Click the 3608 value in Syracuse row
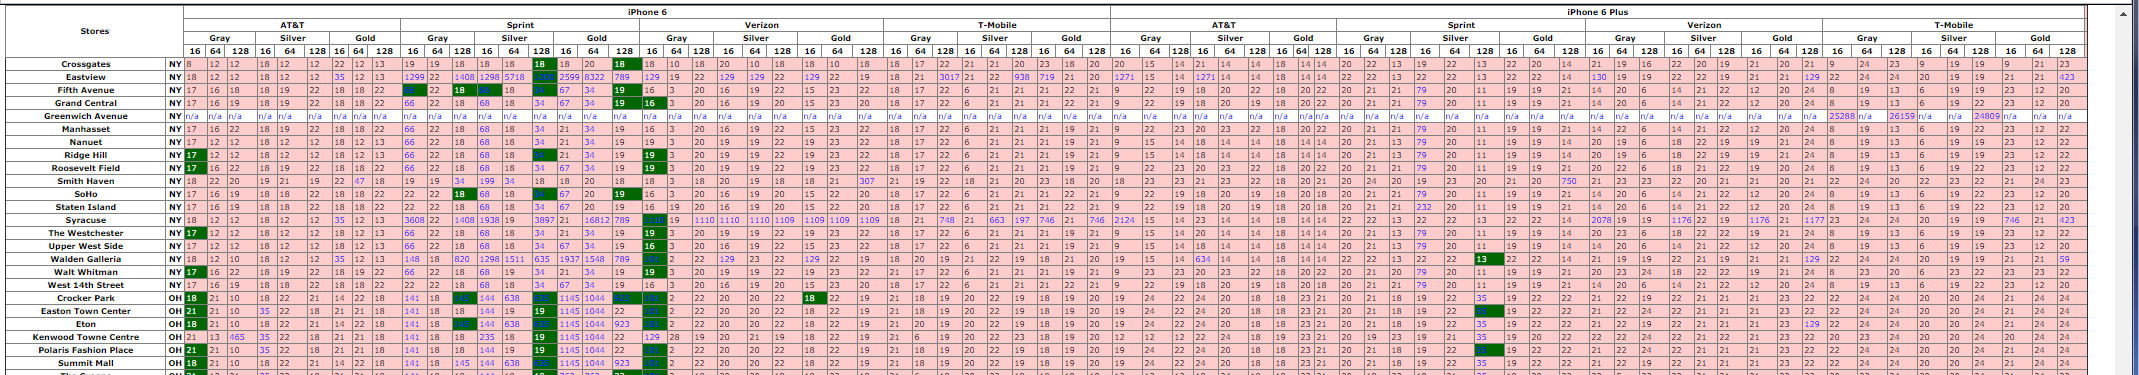2139x375 pixels. coord(414,220)
